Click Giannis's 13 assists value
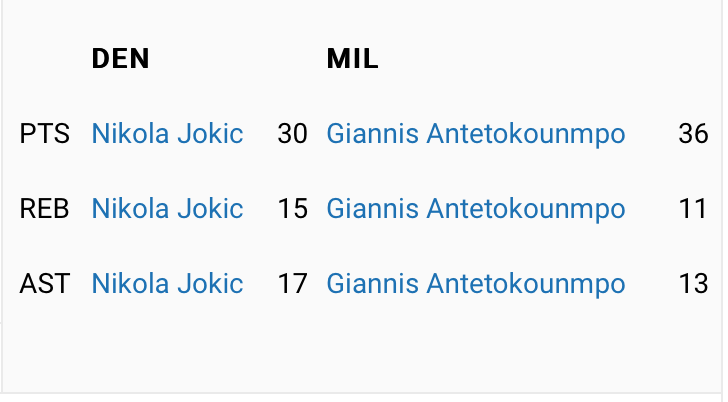The width and height of the screenshot is (728, 402). (x=693, y=283)
